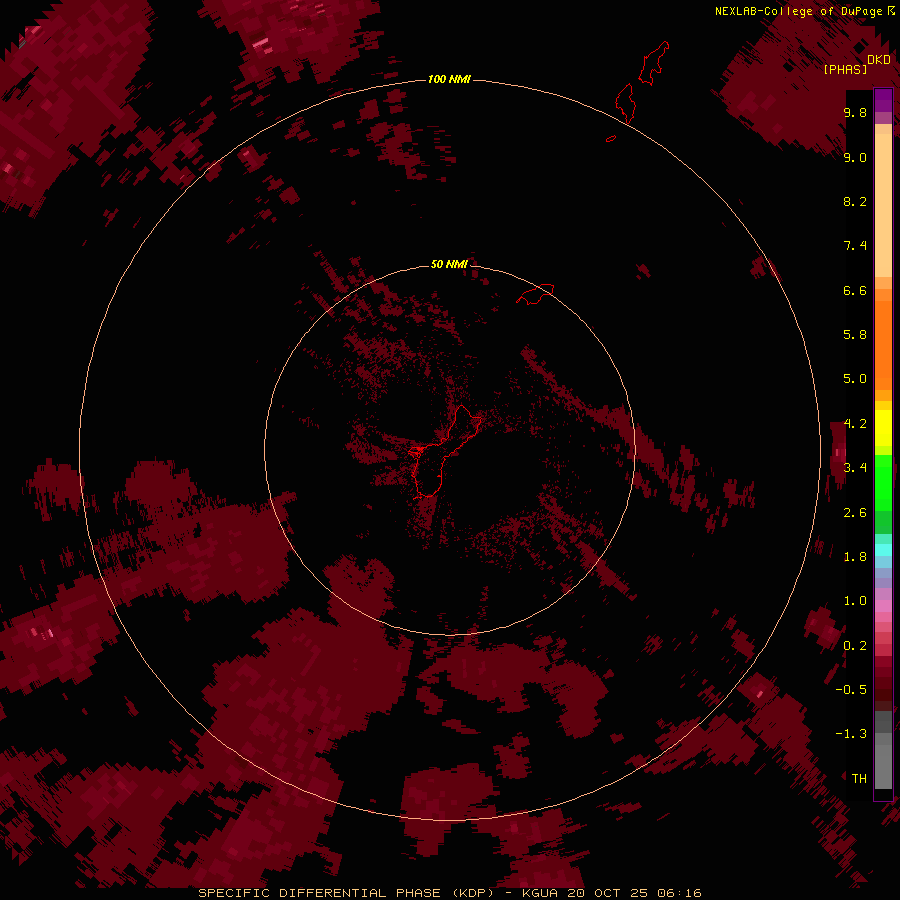900x900 pixels.
Task: Click the TH threshold legend label
Action: (859, 779)
